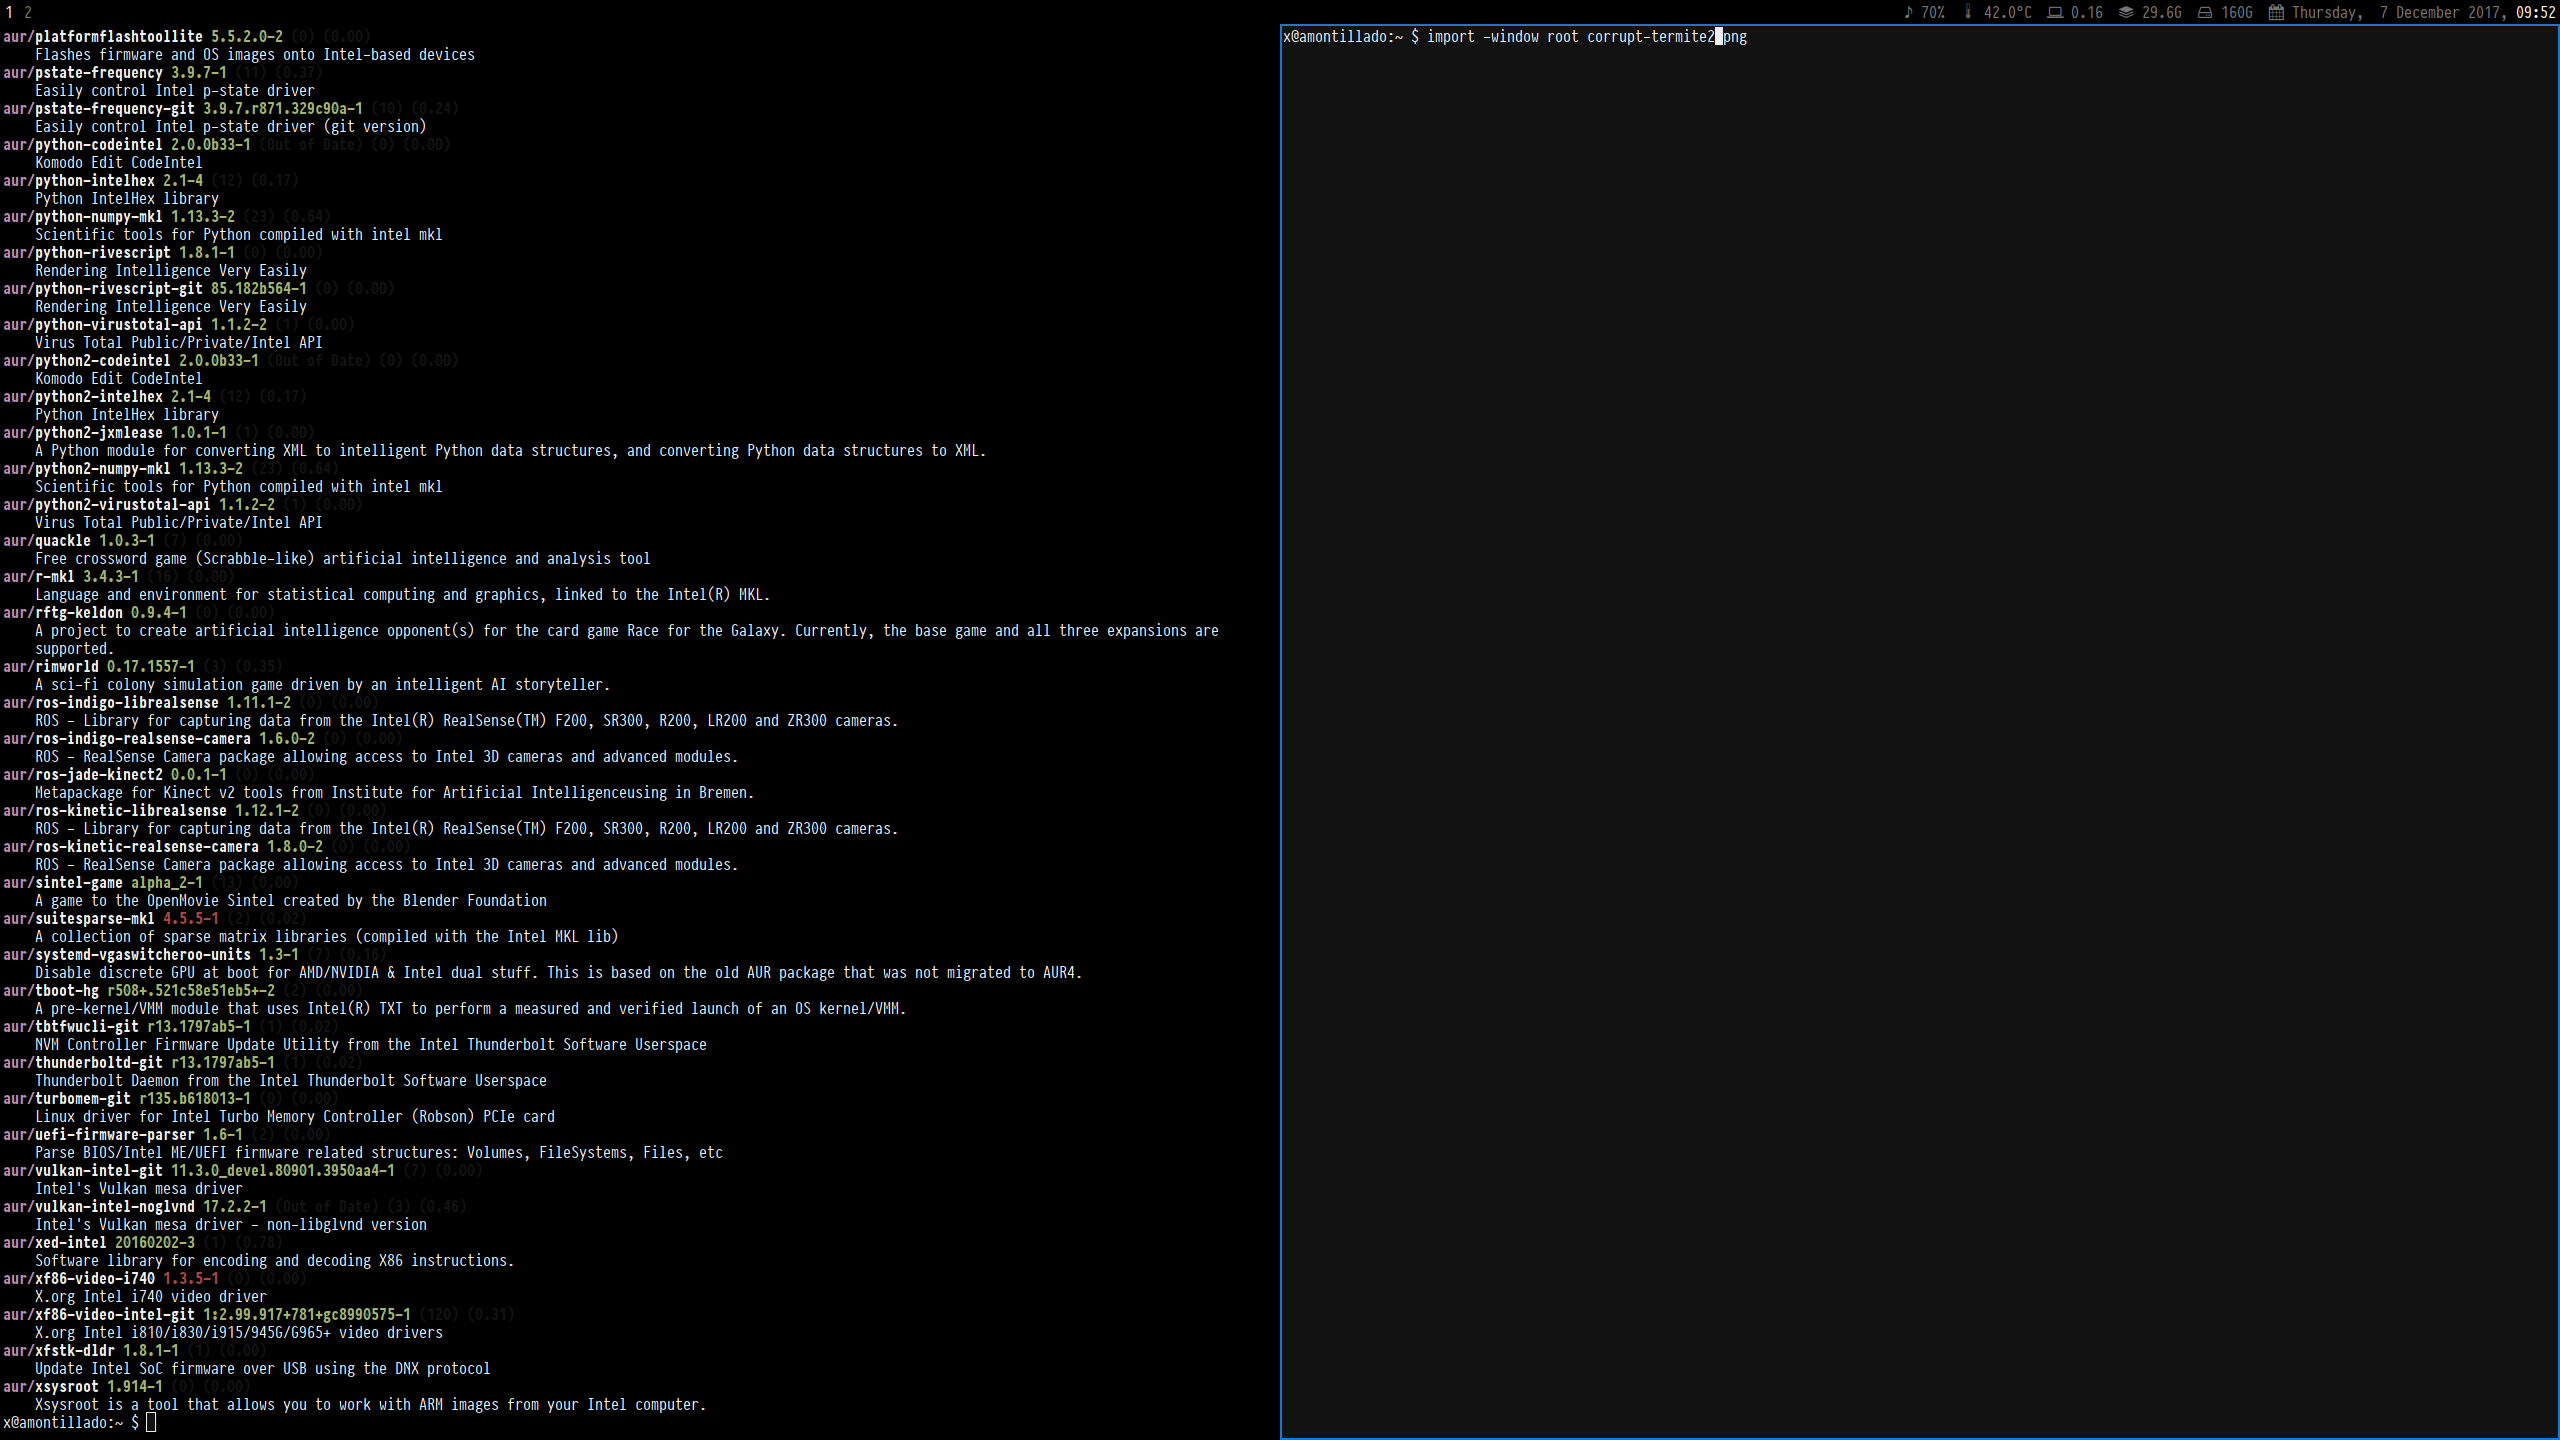This screenshot has width=2560, height=1440.
Task: Click the prompt cursor in left terminal
Action: pos(151,1422)
